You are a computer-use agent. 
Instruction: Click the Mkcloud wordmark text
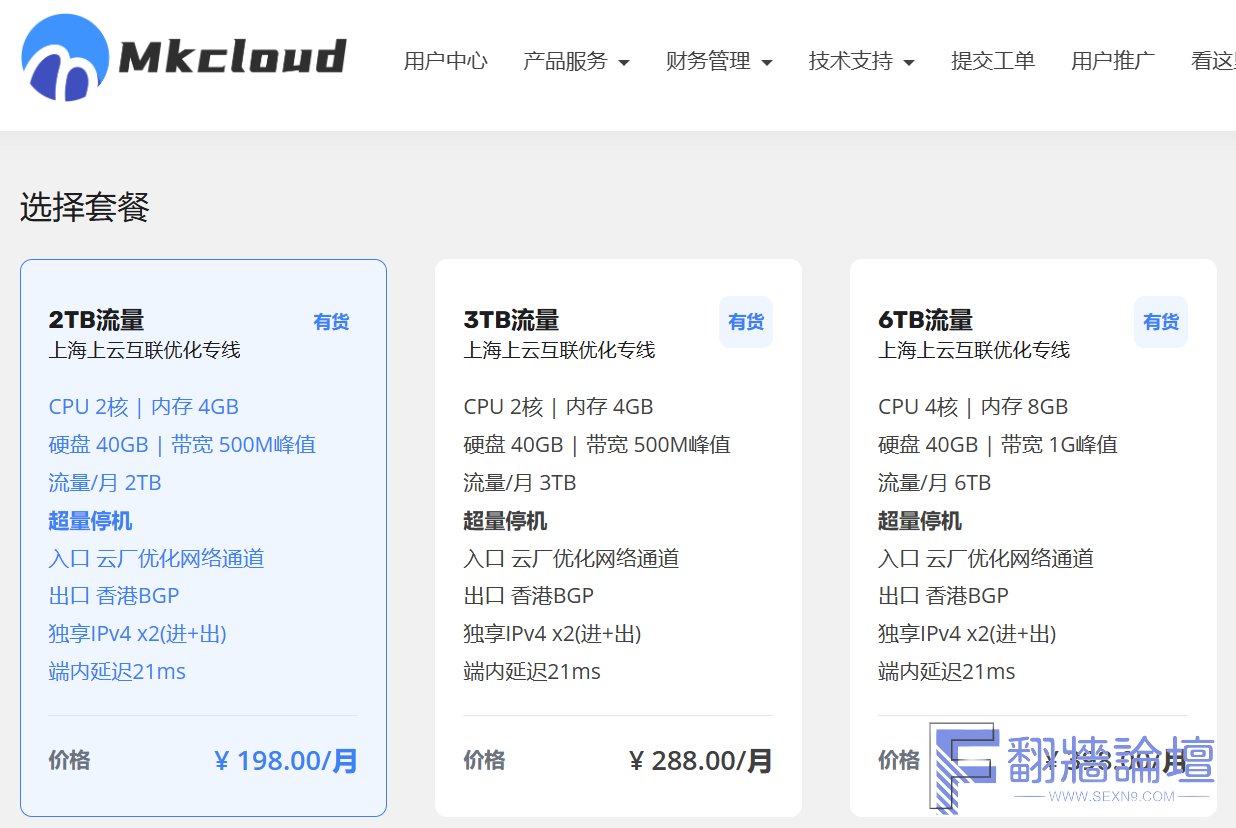click(232, 58)
